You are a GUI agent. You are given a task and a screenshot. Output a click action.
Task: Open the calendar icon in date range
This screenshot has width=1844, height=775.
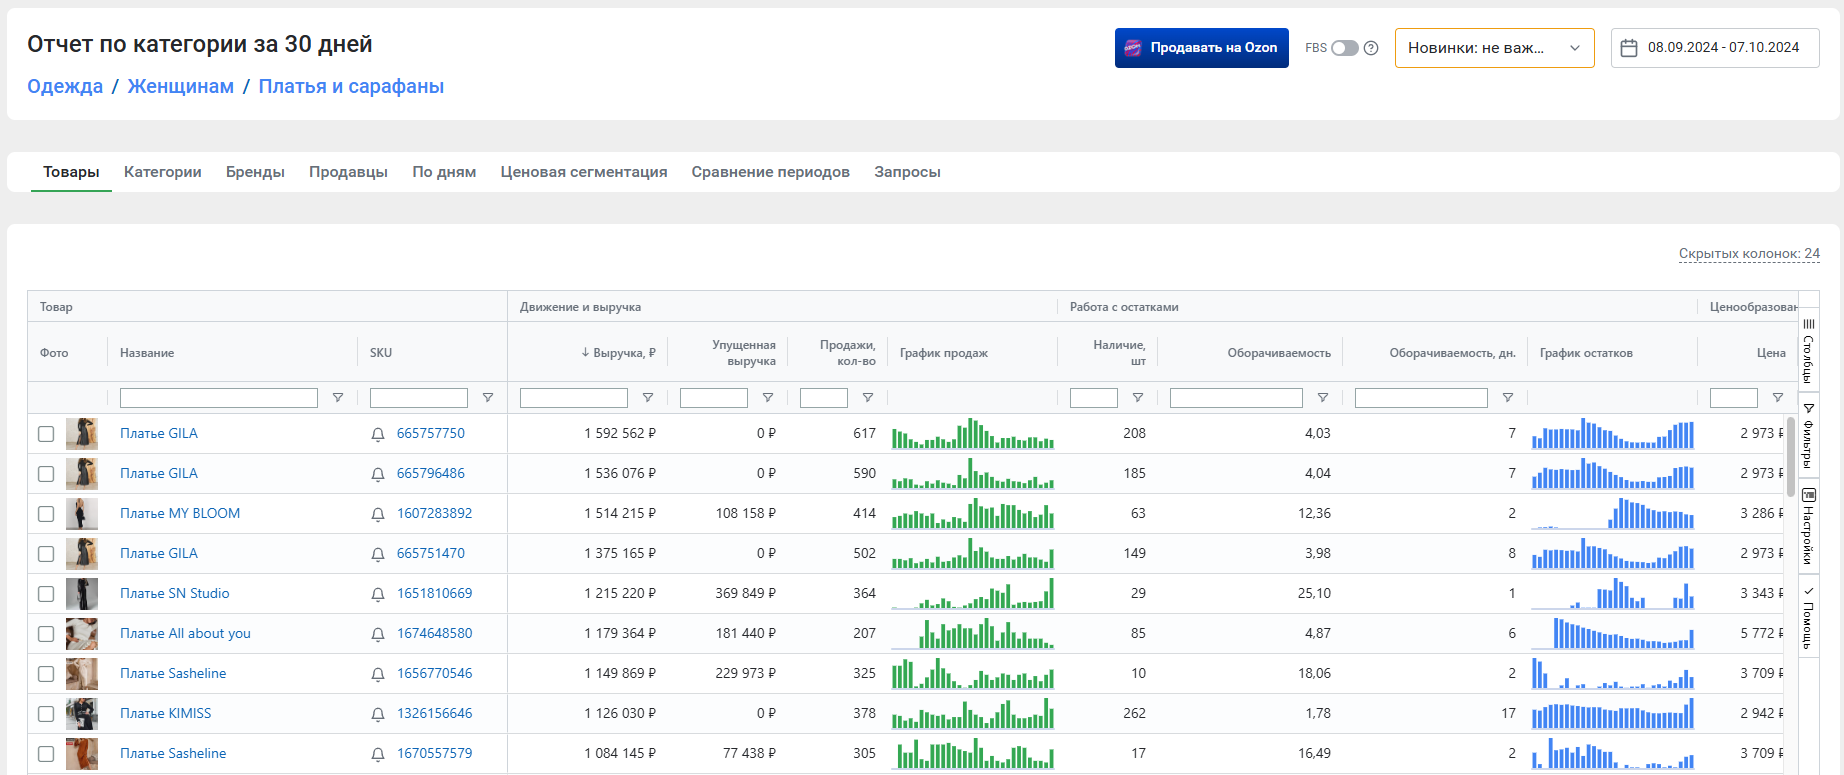[x=1629, y=48]
